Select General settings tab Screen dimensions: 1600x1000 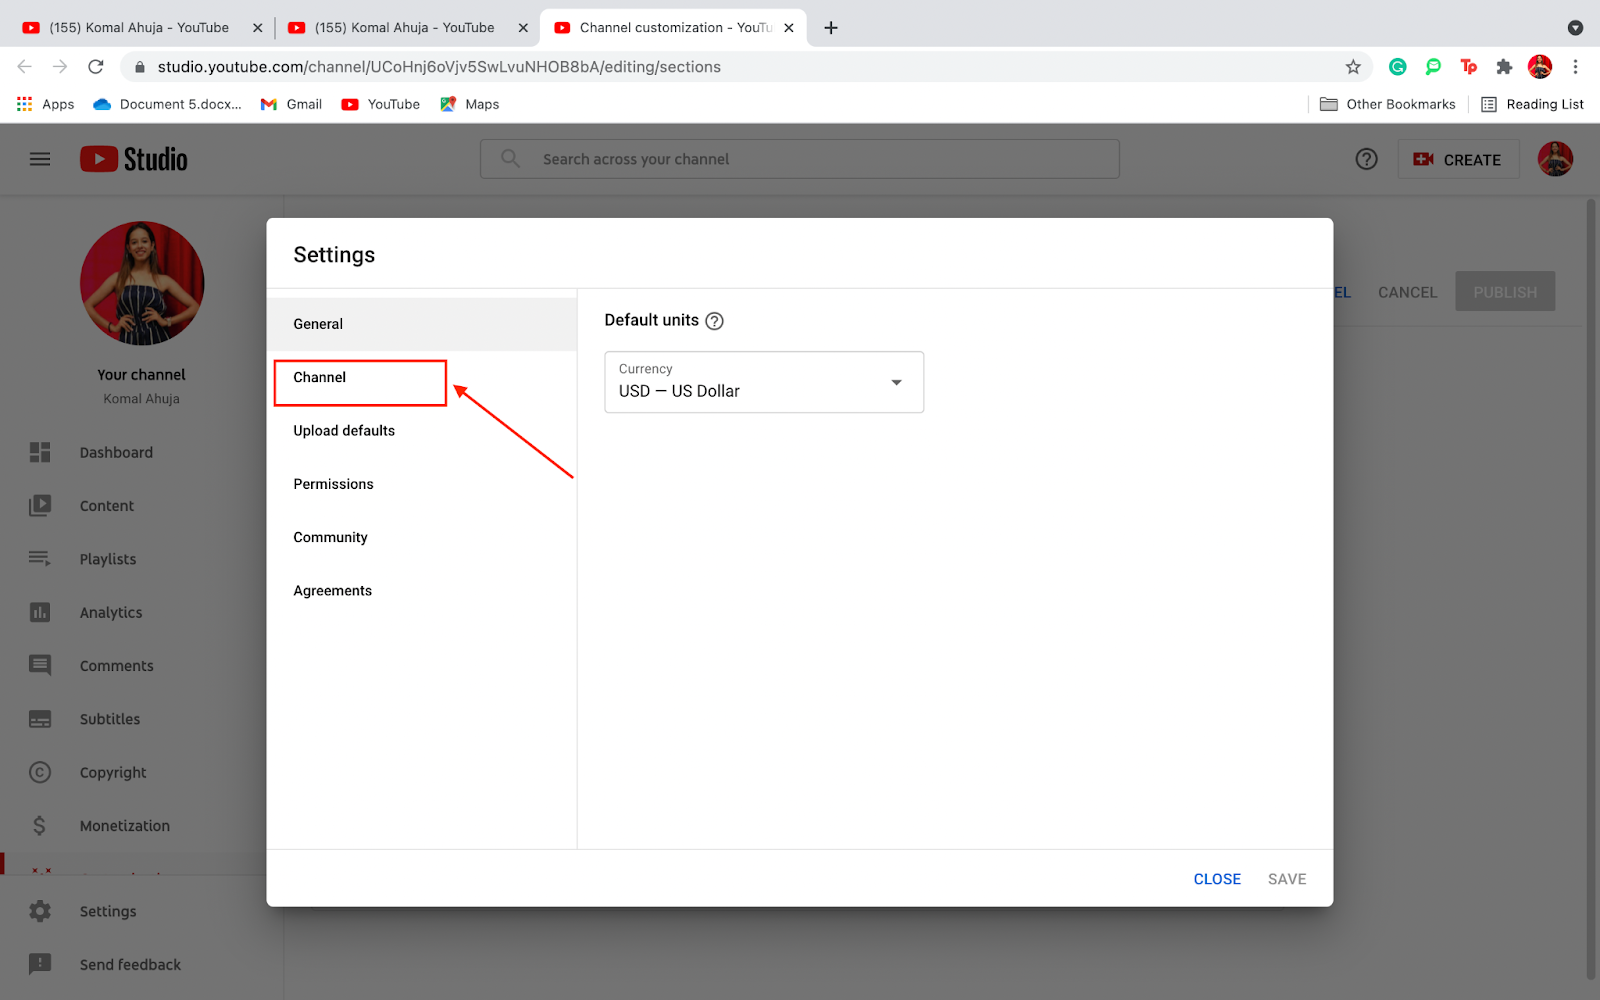click(x=422, y=324)
